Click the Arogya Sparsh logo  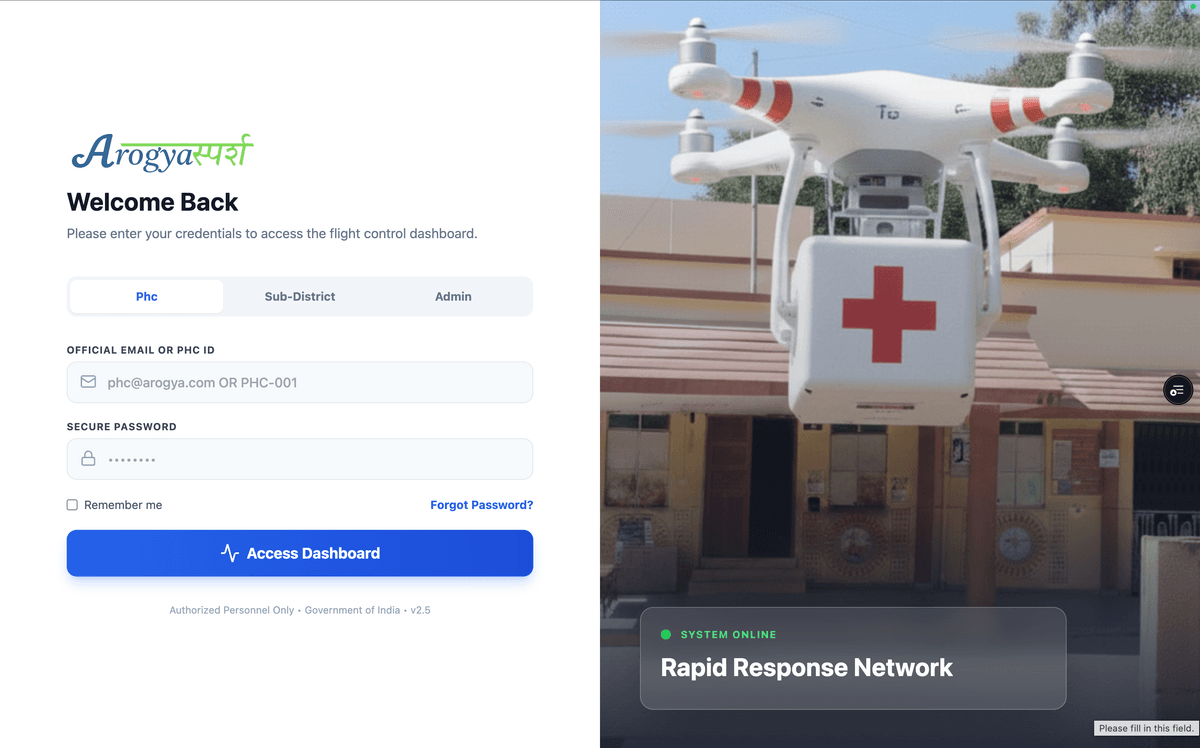pyautogui.click(x=162, y=151)
